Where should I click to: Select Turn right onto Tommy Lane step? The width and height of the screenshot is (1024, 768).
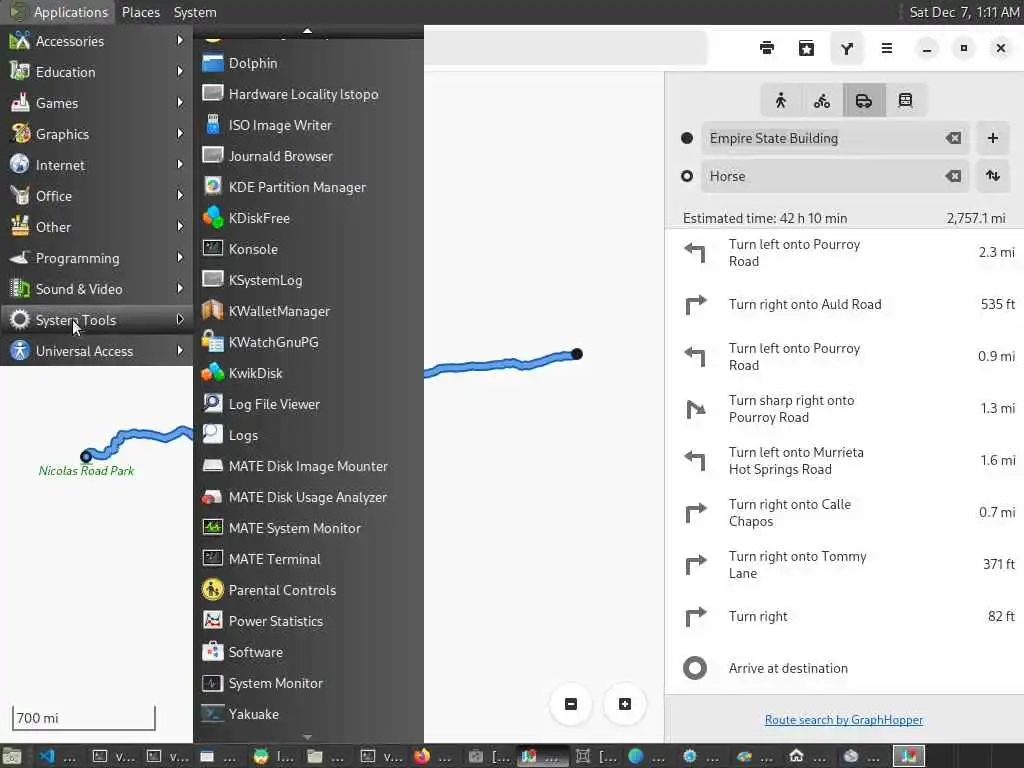coord(844,565)
